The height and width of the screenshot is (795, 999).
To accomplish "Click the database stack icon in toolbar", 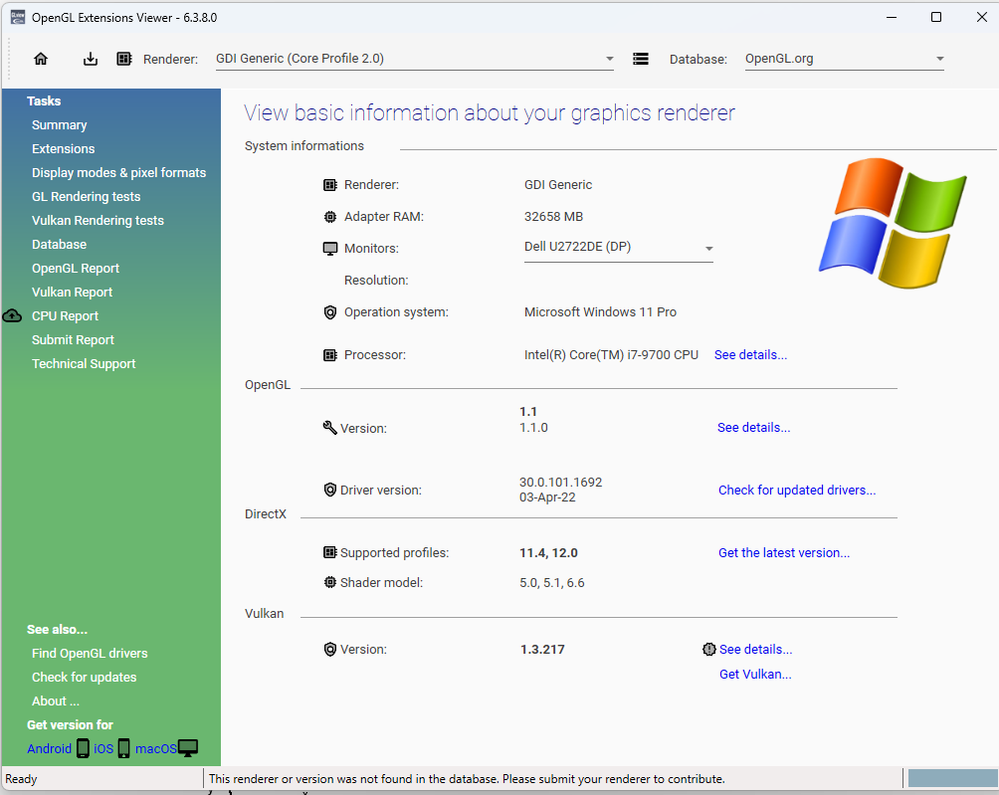I will [640, 59].
